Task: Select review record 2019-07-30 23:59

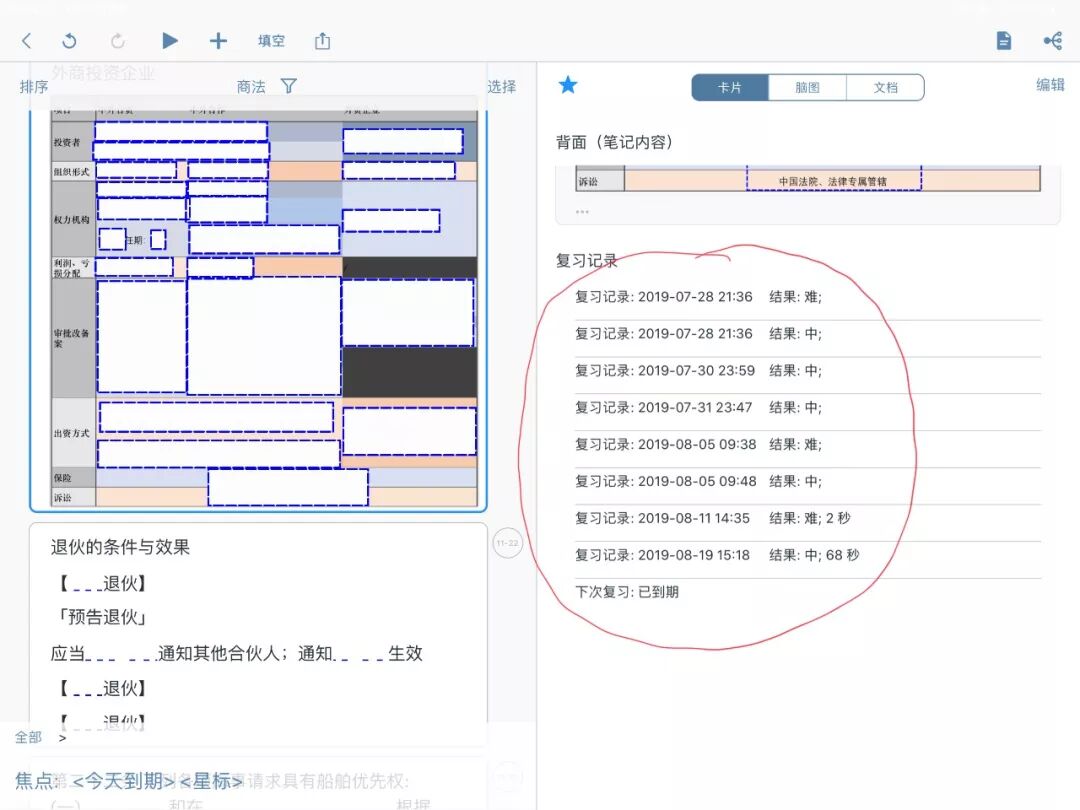Action: click(x=808, y=371)
